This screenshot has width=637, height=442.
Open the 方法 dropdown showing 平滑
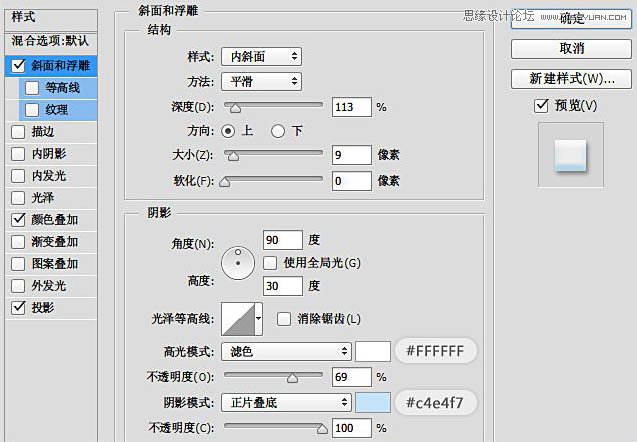point(261,82)
